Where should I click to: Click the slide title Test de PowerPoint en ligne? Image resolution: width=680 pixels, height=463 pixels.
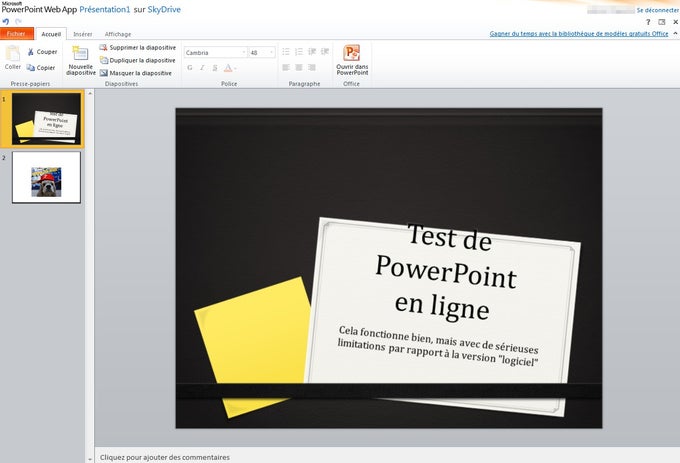click(445, 272)
